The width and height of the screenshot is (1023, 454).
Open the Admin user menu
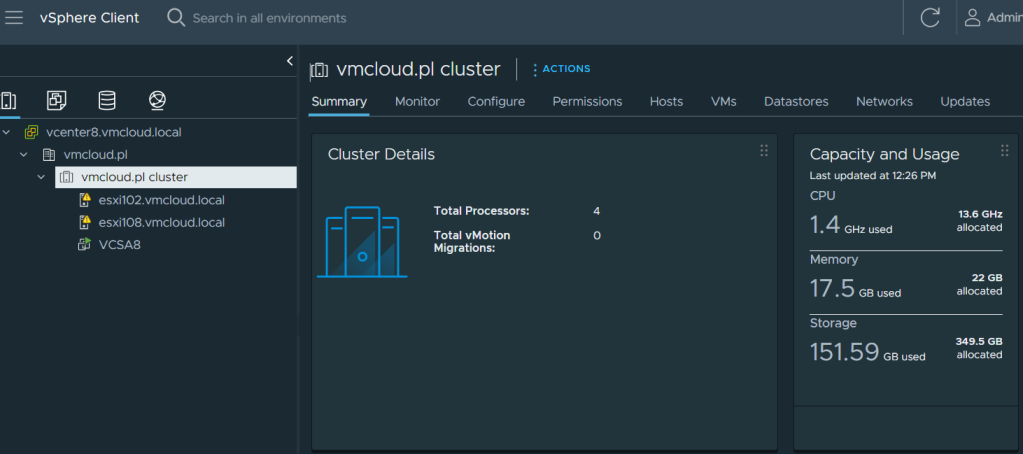pos(992,18)
